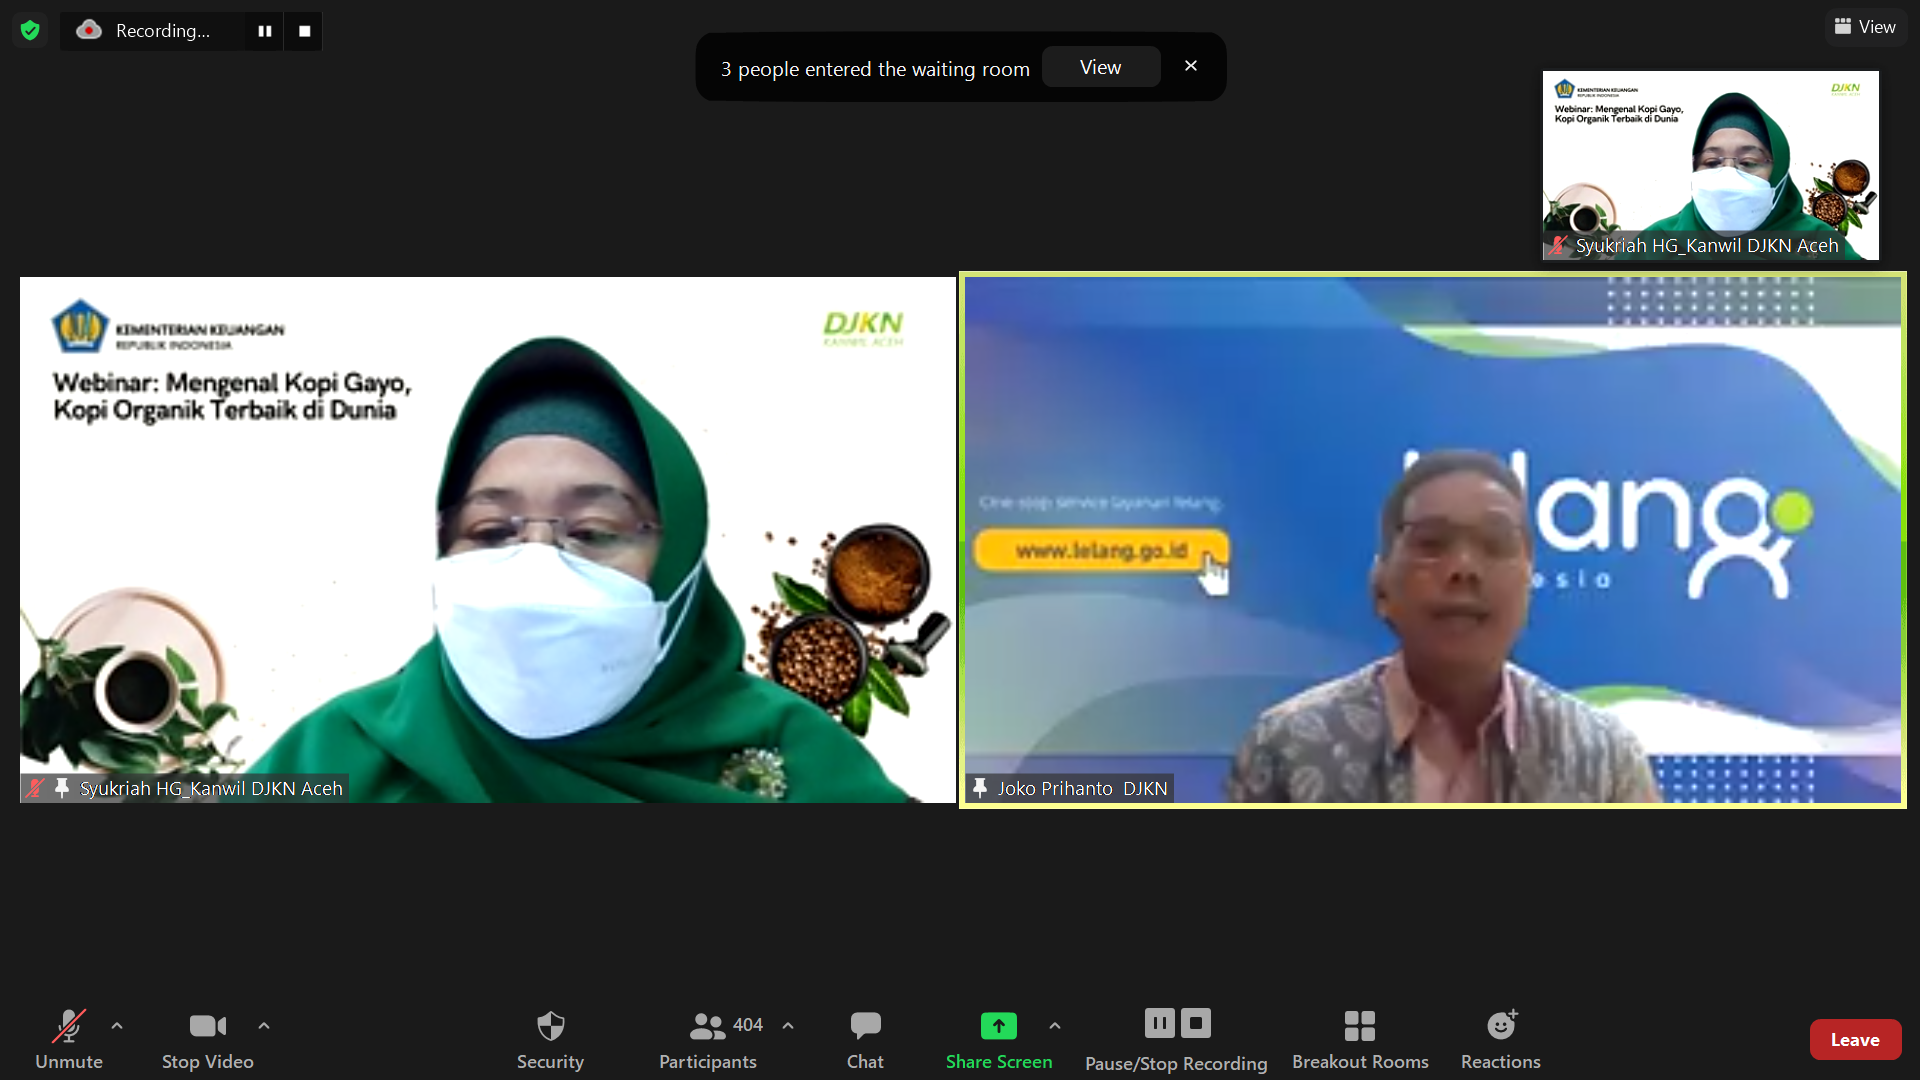Viewport: 1920px width, 1080px height.
Task: View people in the waiting room
Action: click(x=1100, y=66)
